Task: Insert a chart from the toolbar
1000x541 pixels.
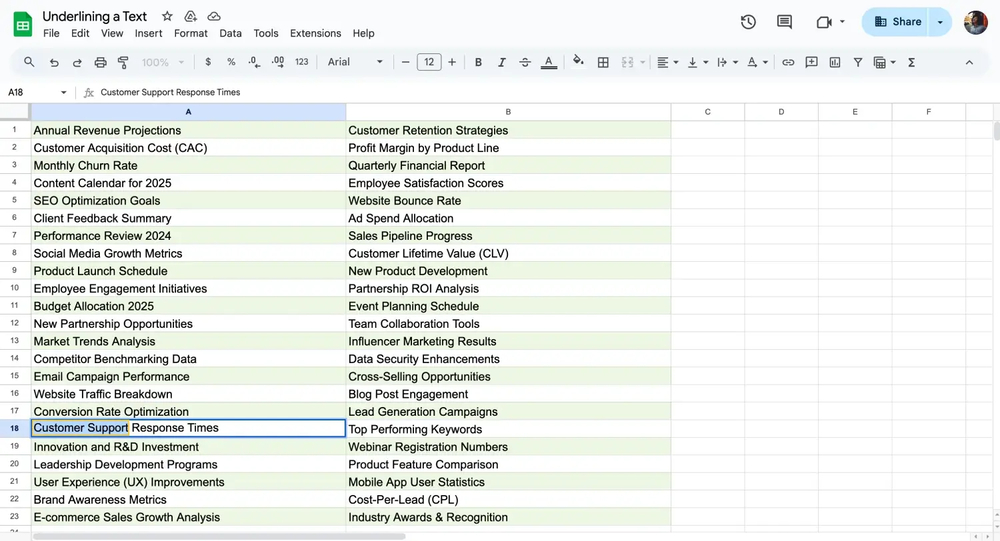Action: point(834,62)
